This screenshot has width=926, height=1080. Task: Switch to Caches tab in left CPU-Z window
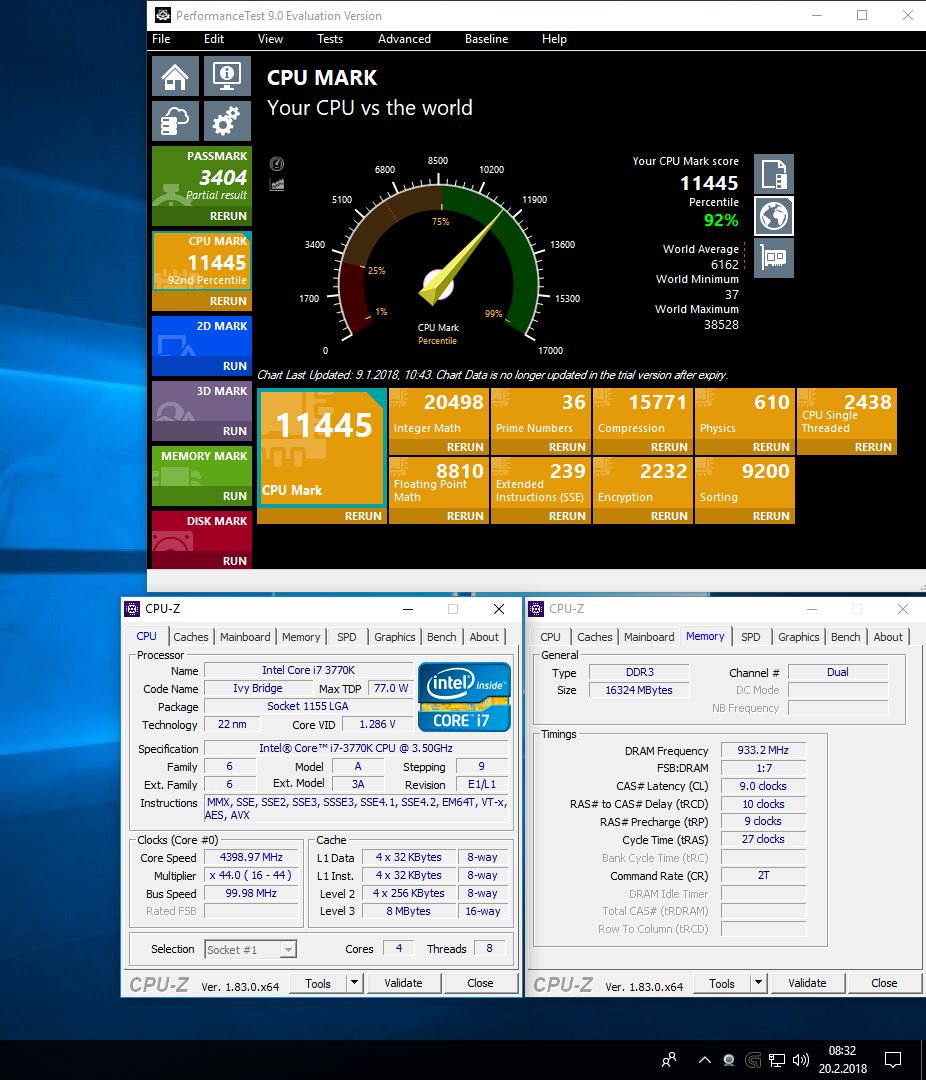pyautogui.click(x=191, y=637)
